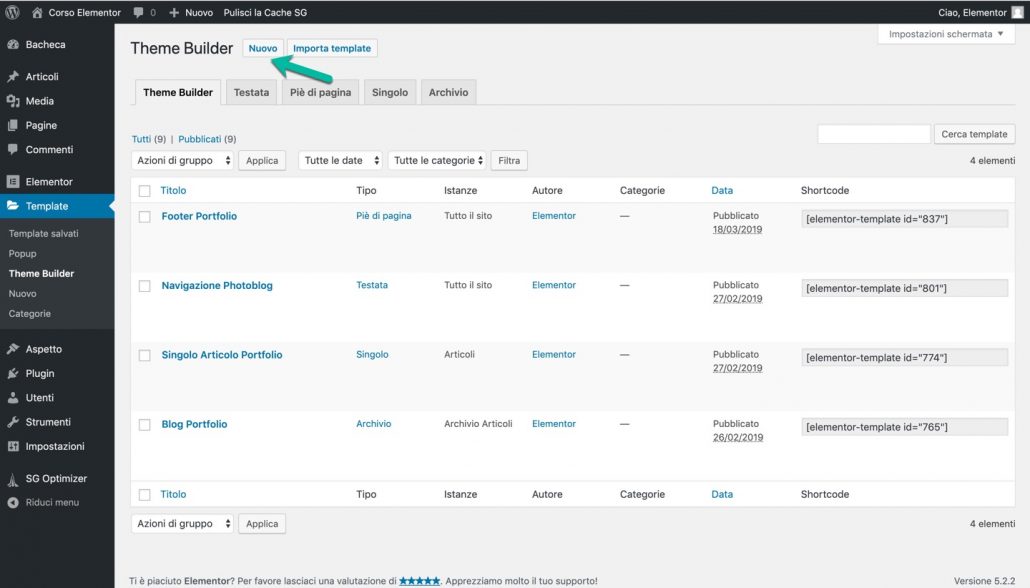Image resolution: width=1030 pixels, height=588 pixels.
Task: Click the Filtra button
Action: click(509, 160)
